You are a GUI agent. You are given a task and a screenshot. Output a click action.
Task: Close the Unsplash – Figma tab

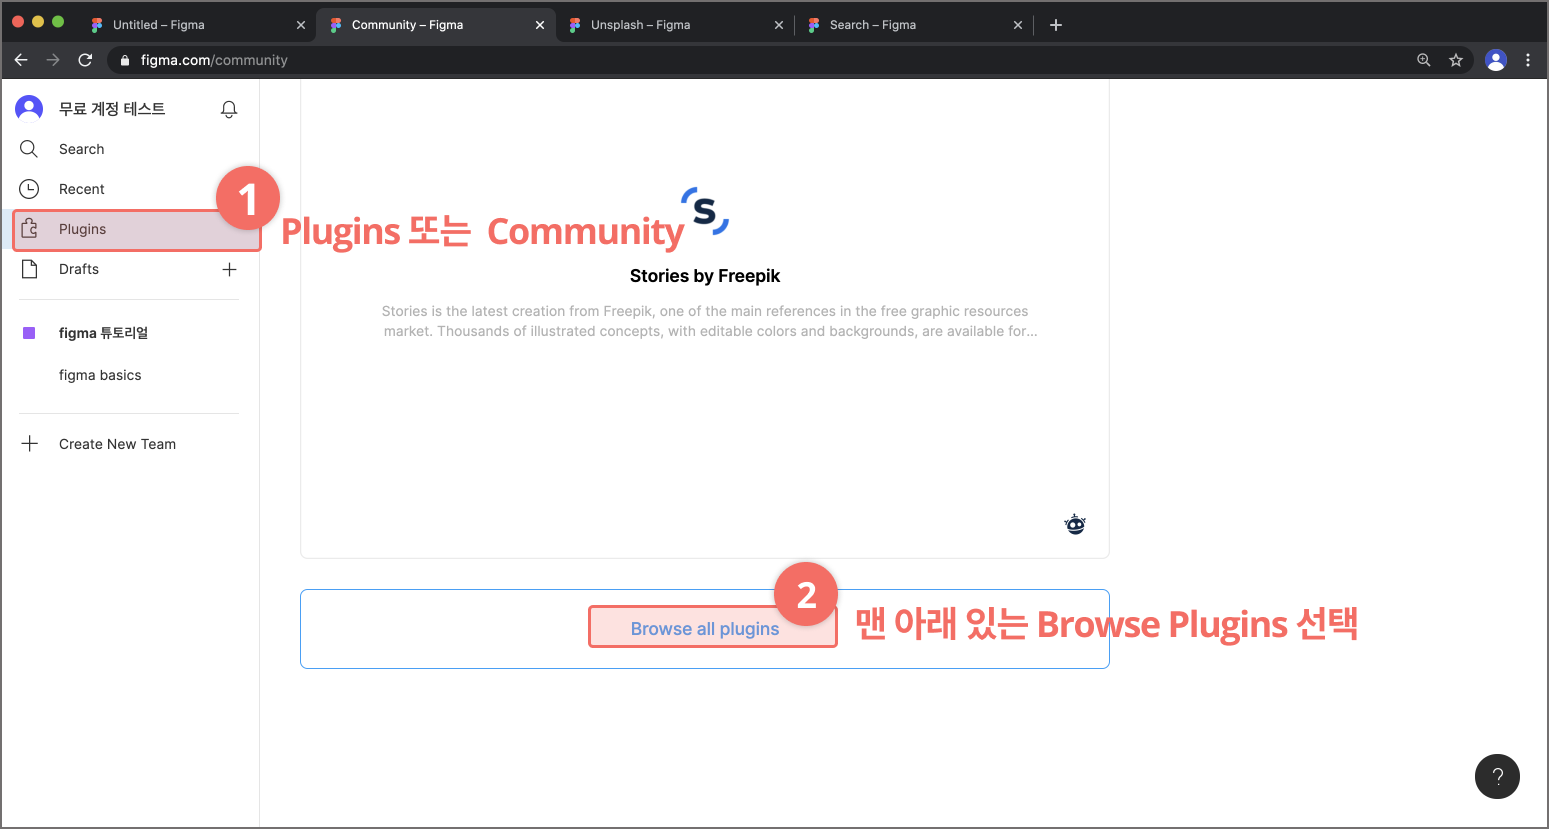click(x=779, y=25)
